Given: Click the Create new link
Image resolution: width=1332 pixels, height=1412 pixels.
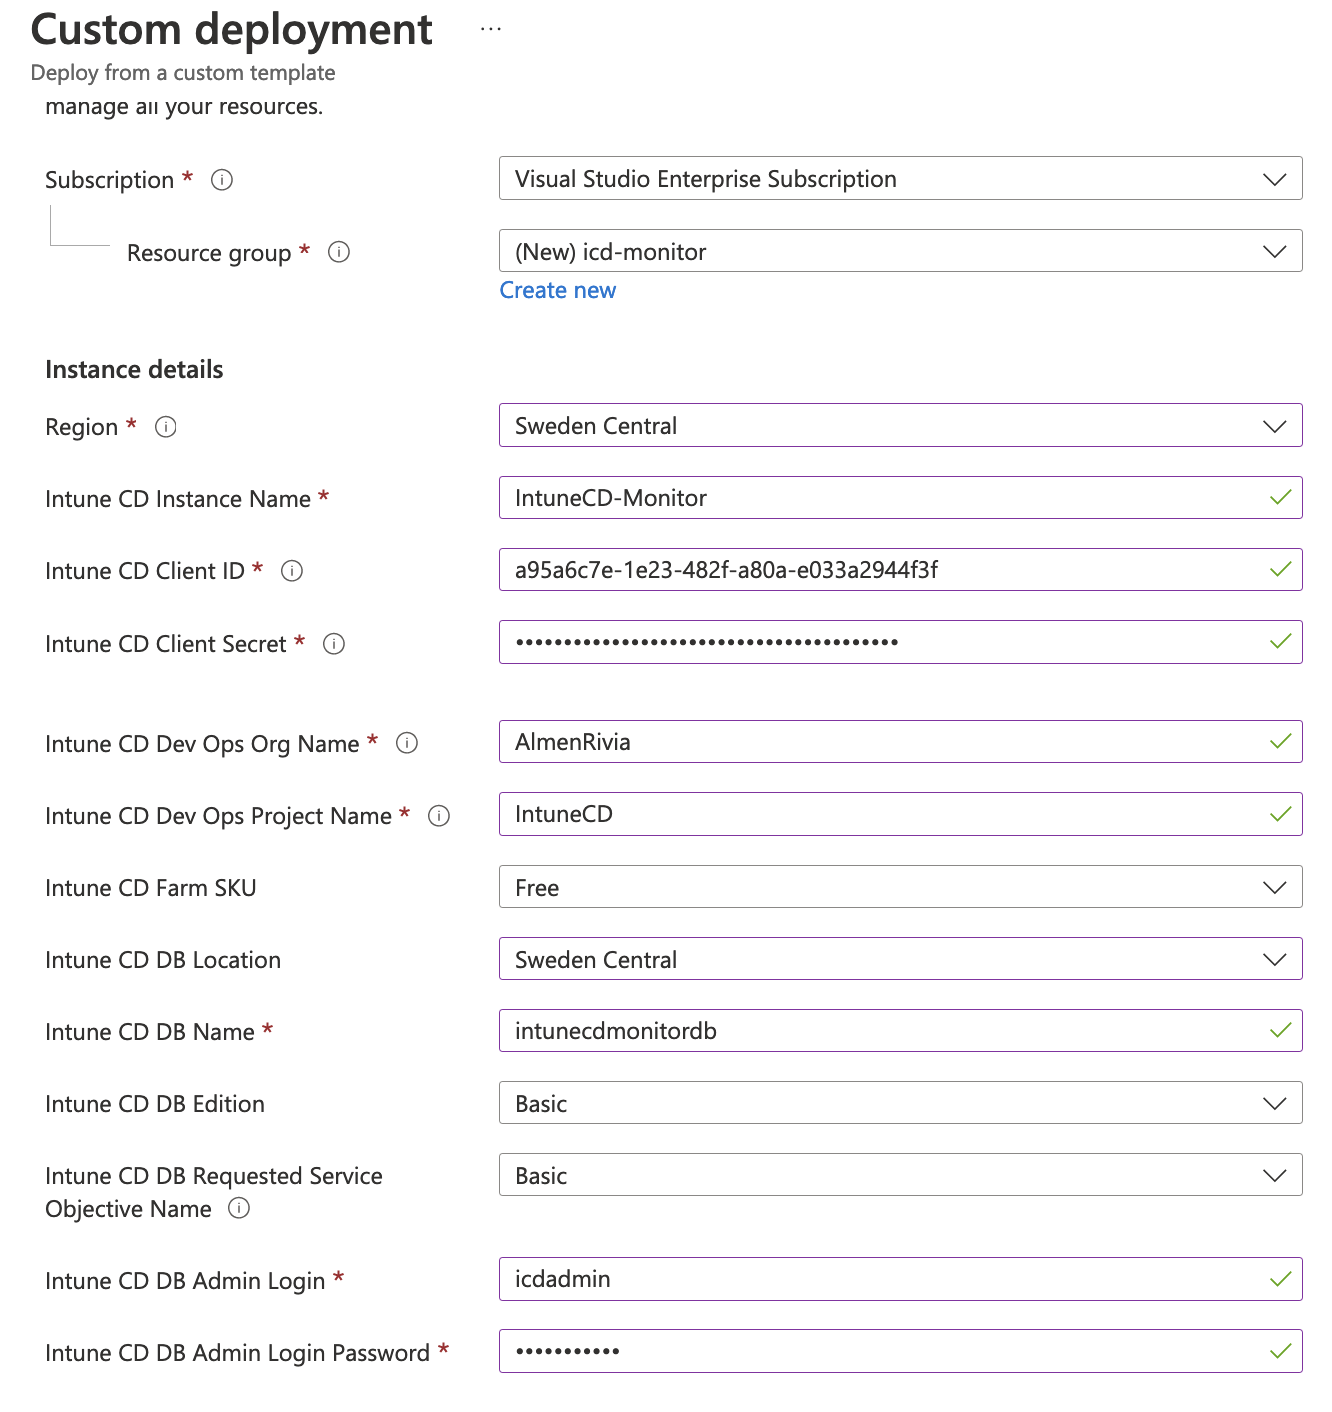Looking at the screenshot, I should tap(557, 290).
